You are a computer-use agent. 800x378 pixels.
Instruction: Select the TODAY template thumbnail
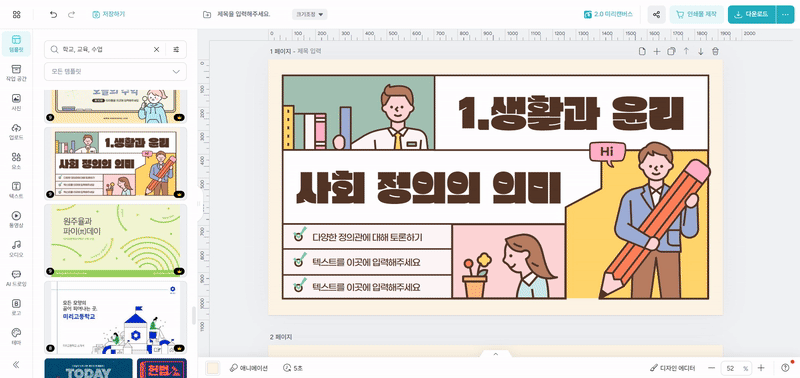[88, 368]
